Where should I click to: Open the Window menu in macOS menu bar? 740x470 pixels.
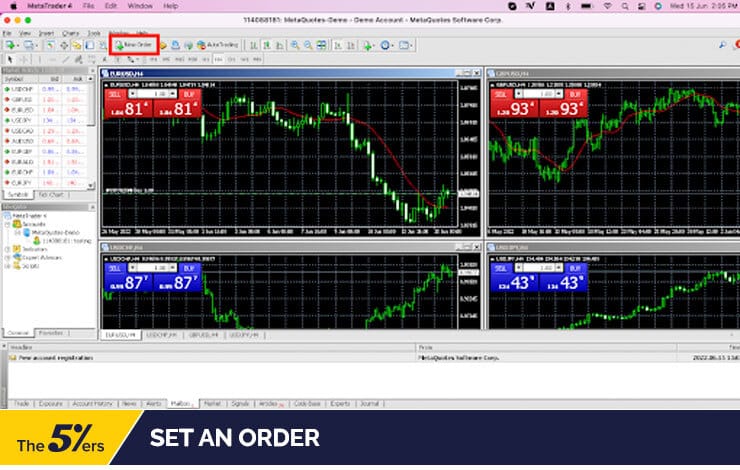pos(140,6)
